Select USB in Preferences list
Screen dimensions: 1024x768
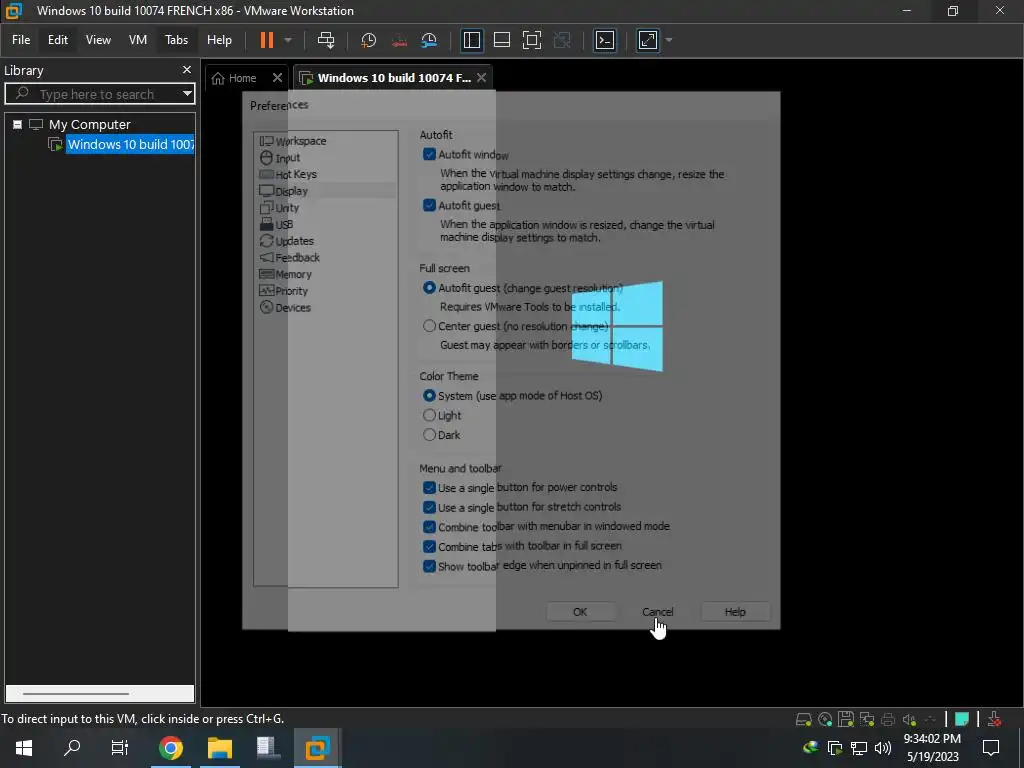click(284, 225)
